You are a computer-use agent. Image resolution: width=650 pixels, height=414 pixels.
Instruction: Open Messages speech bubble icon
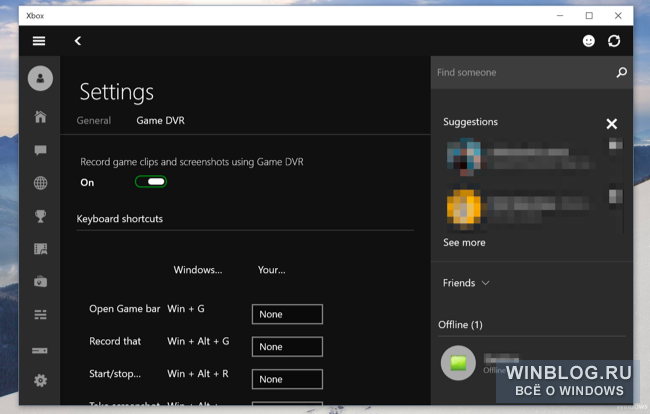(40, 150)
